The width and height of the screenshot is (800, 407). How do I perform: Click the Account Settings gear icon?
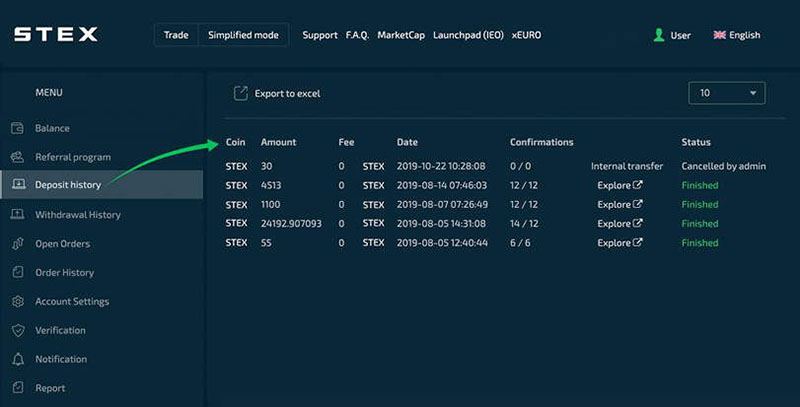coord(18,301)
